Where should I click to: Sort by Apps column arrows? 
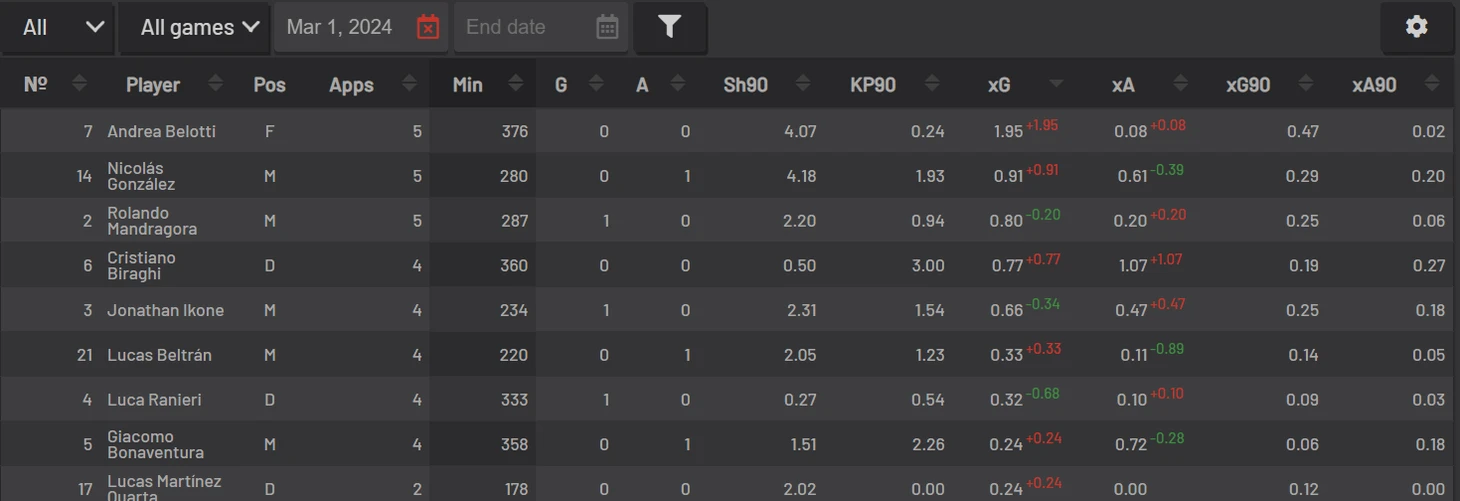pos(409,84)
